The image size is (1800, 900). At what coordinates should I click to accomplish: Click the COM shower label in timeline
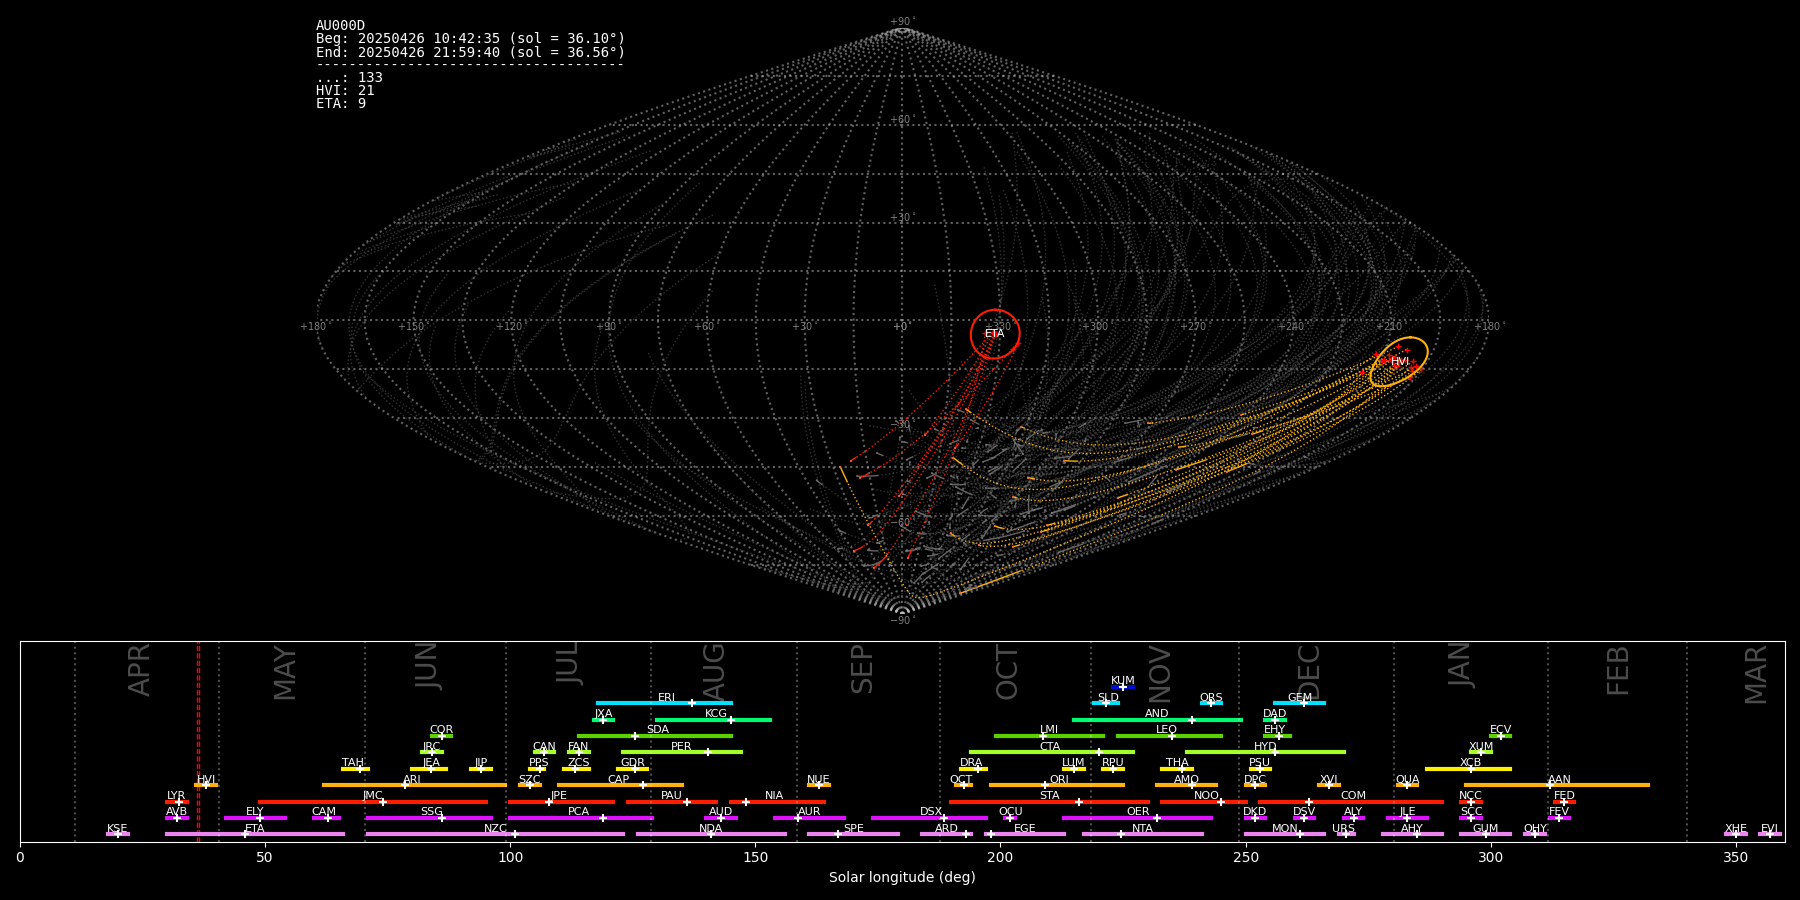1353,796
